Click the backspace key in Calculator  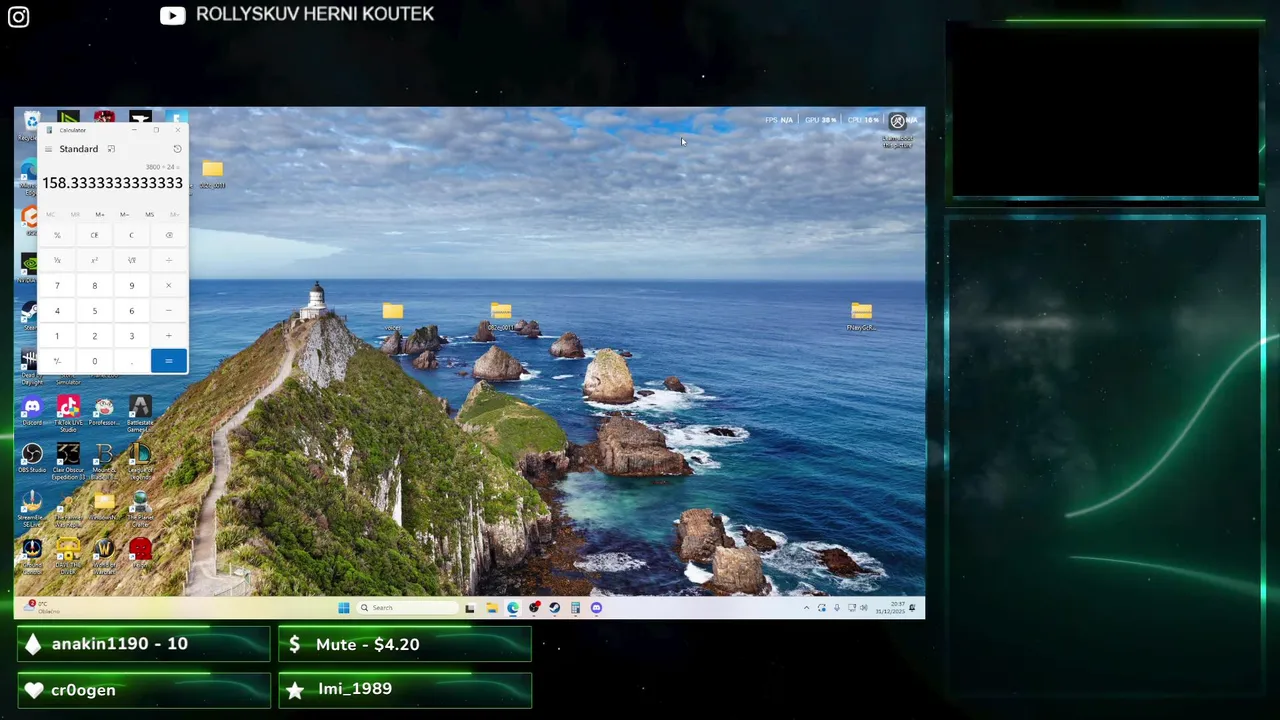pyautogui.click(x=169, y=235)
